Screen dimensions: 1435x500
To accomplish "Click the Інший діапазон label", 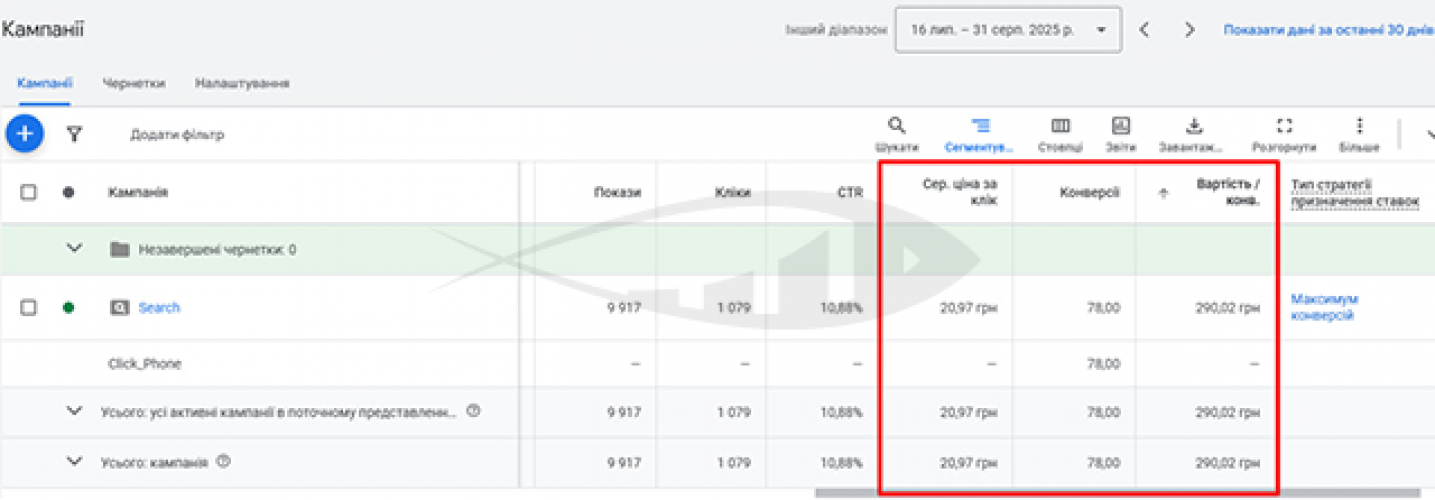I will point(836,31).
